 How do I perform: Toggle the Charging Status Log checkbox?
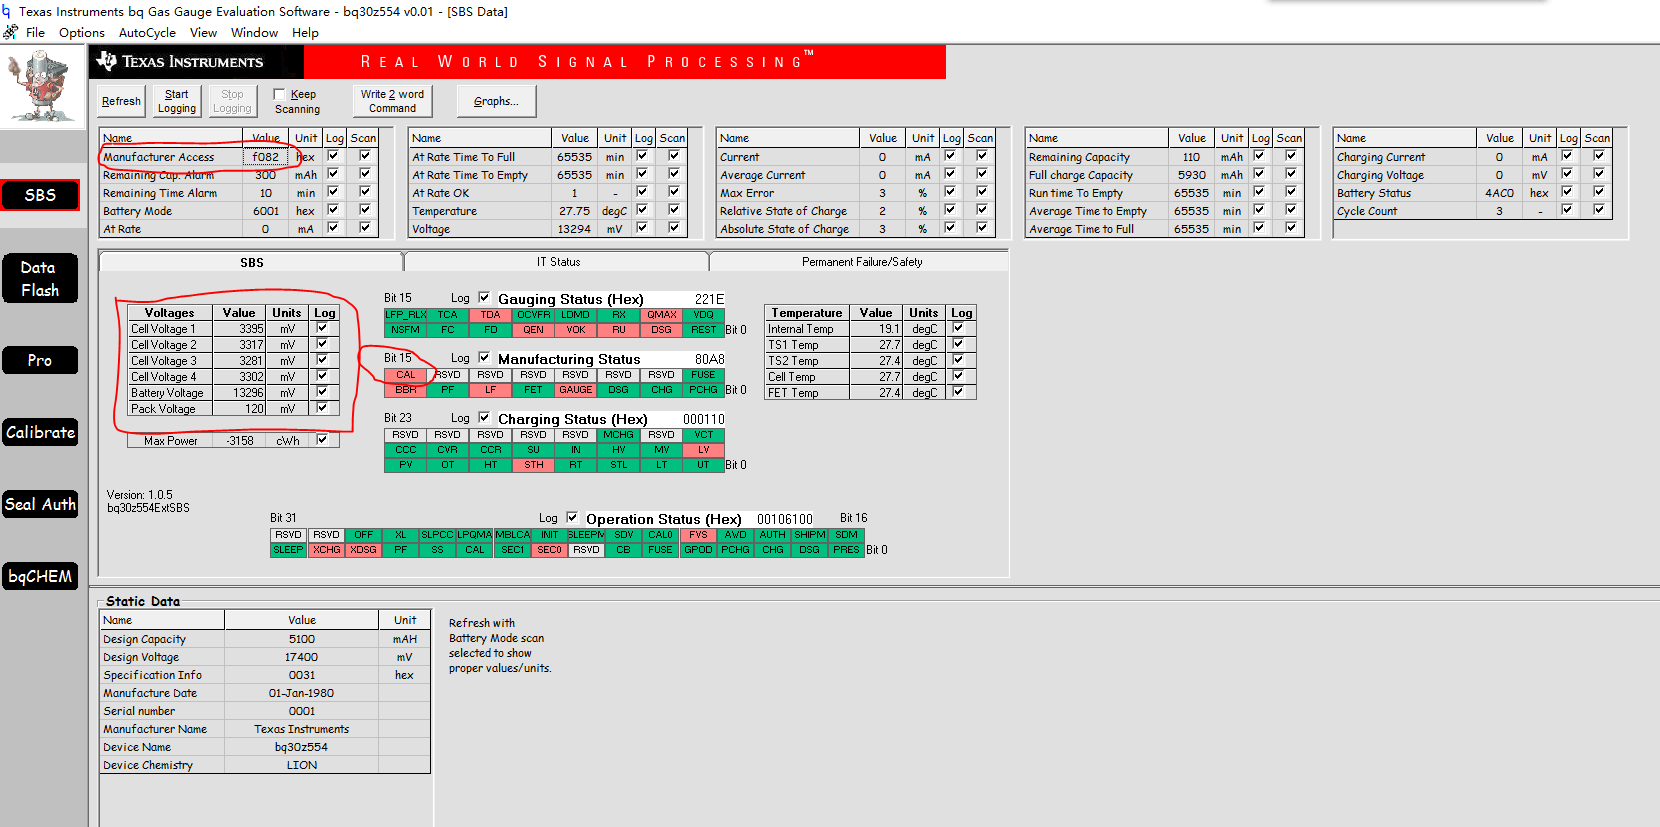tap(484, 418)
